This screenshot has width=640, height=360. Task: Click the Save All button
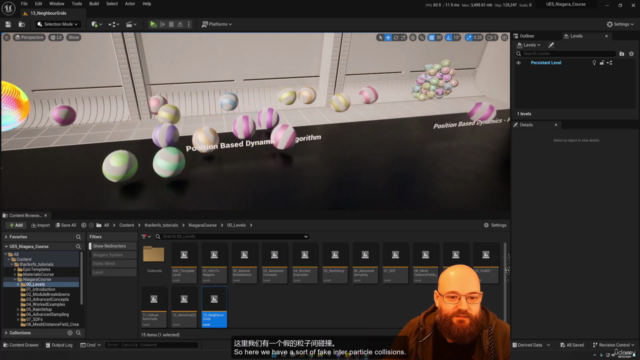[66, 225]
